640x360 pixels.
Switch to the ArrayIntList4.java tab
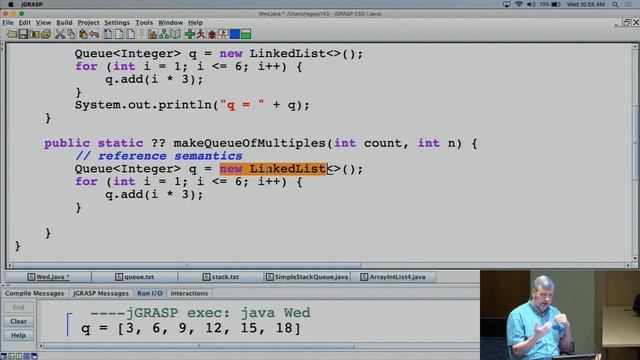click(393, 277)
